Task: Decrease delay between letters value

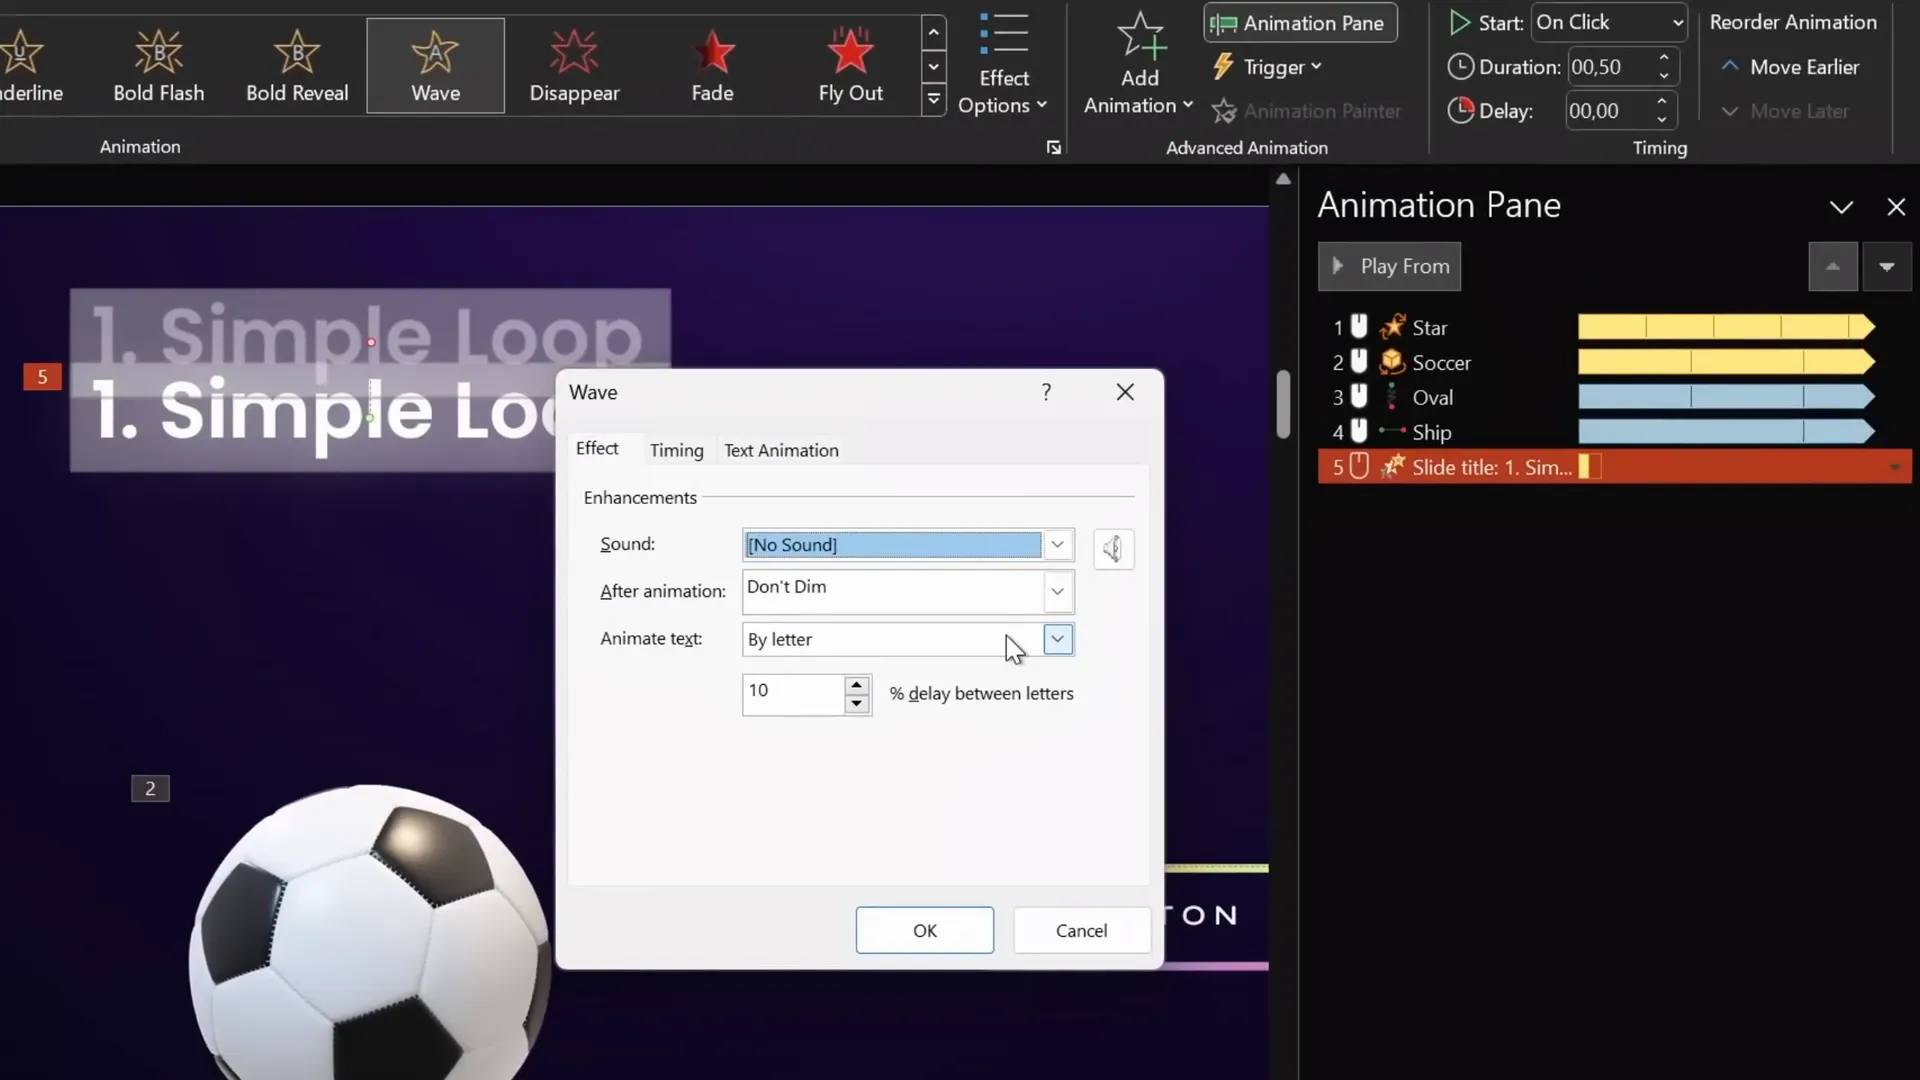Action: pyautogui.click(x=856, y=704)
